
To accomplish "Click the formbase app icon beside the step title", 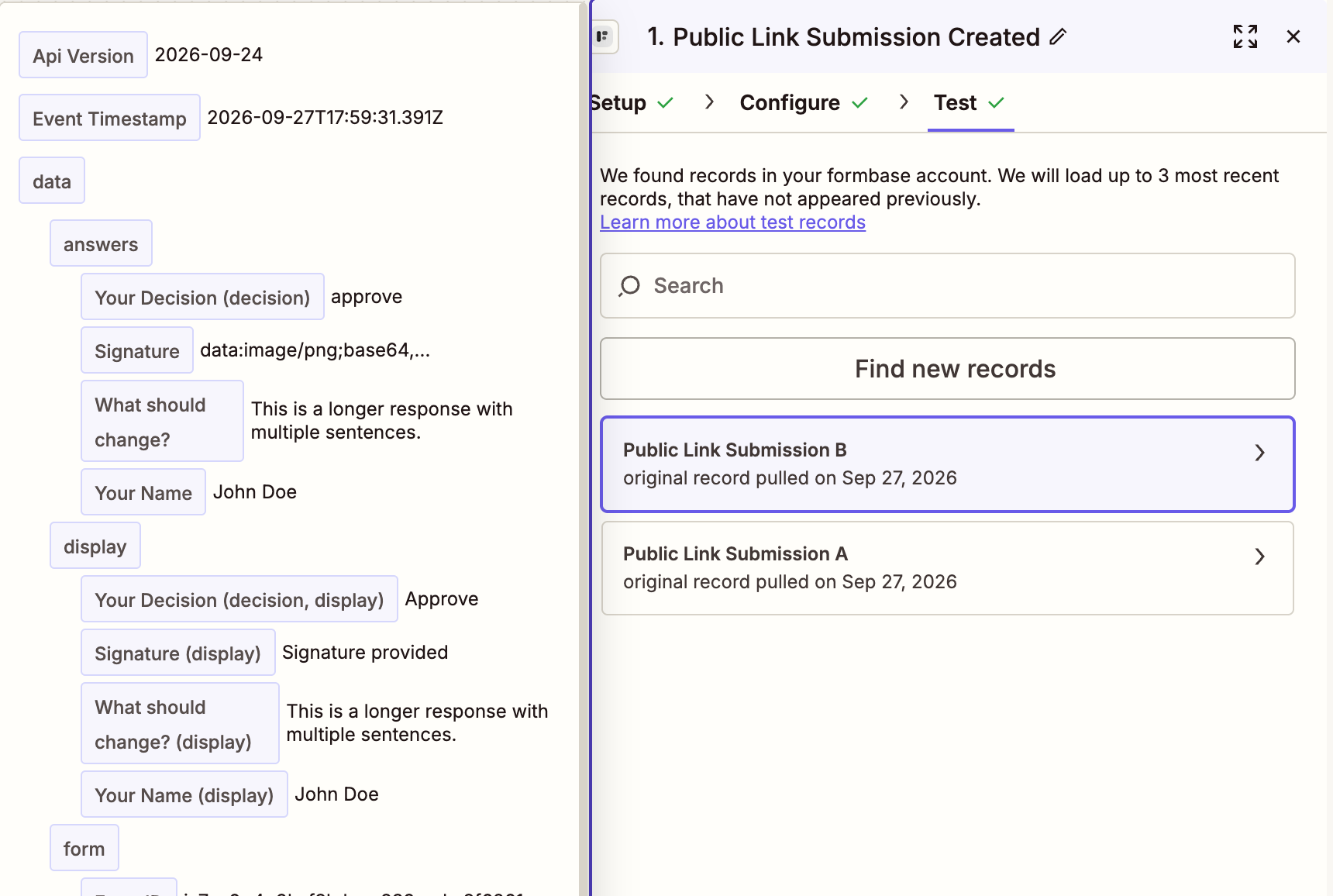I will [603, 37].
